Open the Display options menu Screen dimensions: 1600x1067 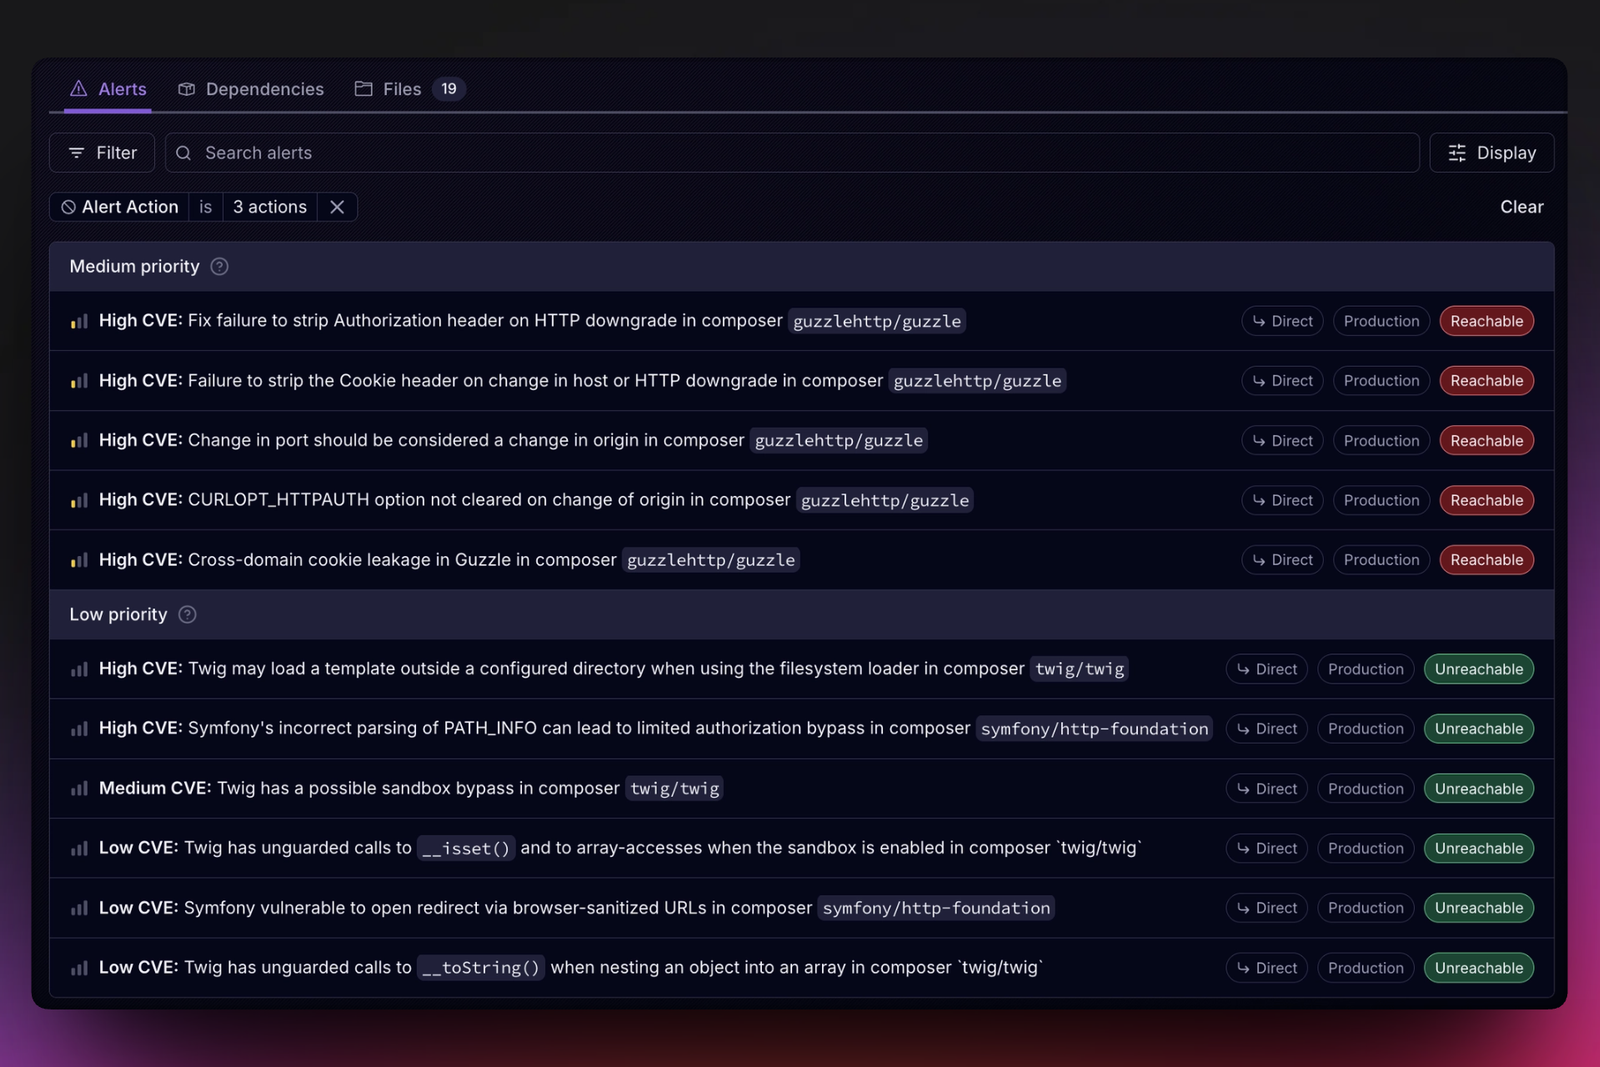(x=1491, y=153)
